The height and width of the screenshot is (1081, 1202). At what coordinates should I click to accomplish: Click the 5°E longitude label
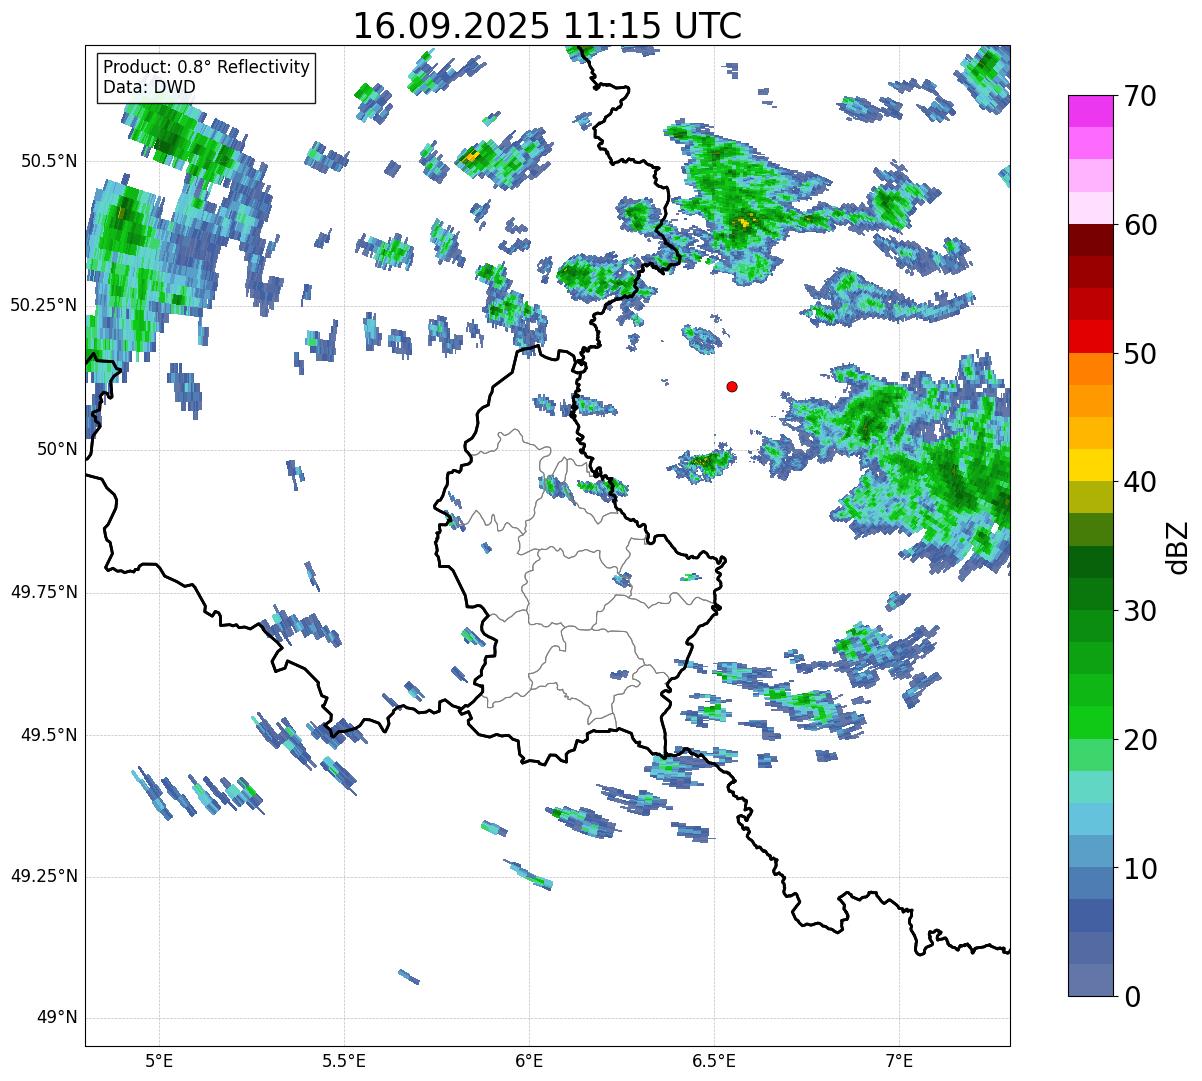[x=159, y=1060]
